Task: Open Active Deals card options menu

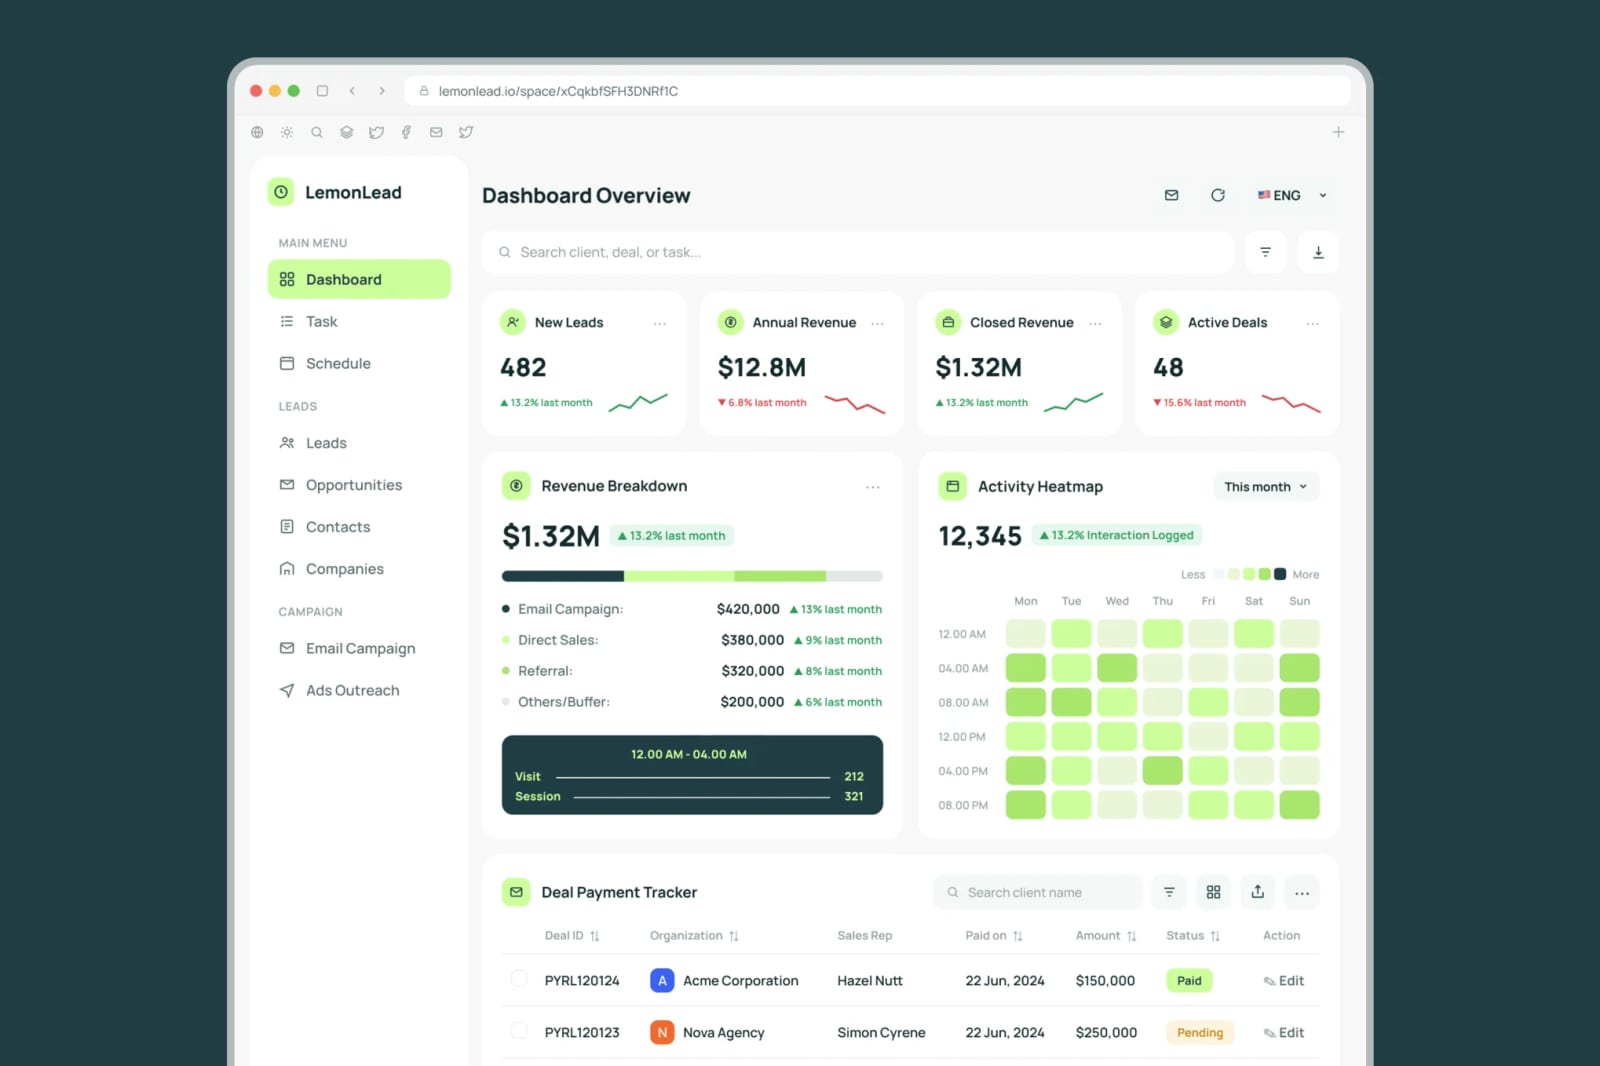Action: coord(1313,323)
